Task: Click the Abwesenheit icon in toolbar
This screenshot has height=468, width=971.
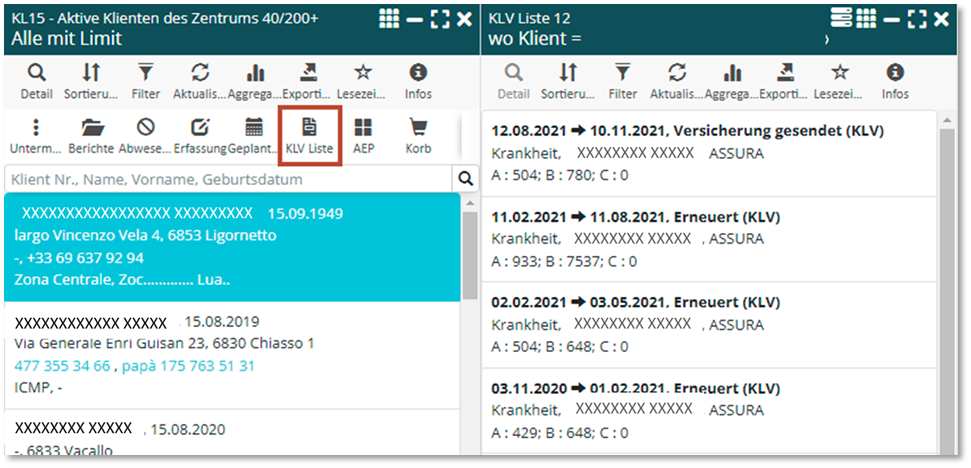Action: click(146, 136)
